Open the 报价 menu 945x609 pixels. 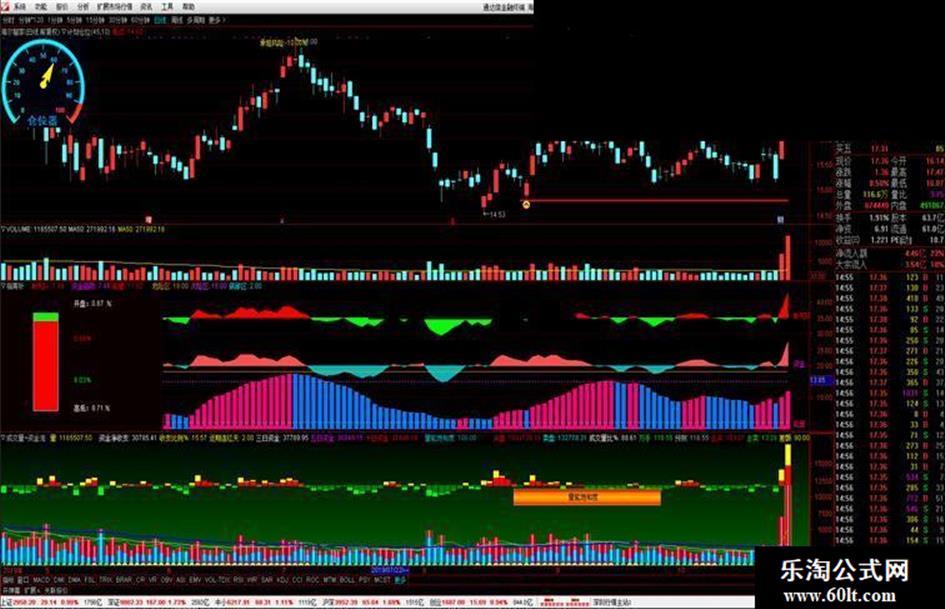(62, 7)
